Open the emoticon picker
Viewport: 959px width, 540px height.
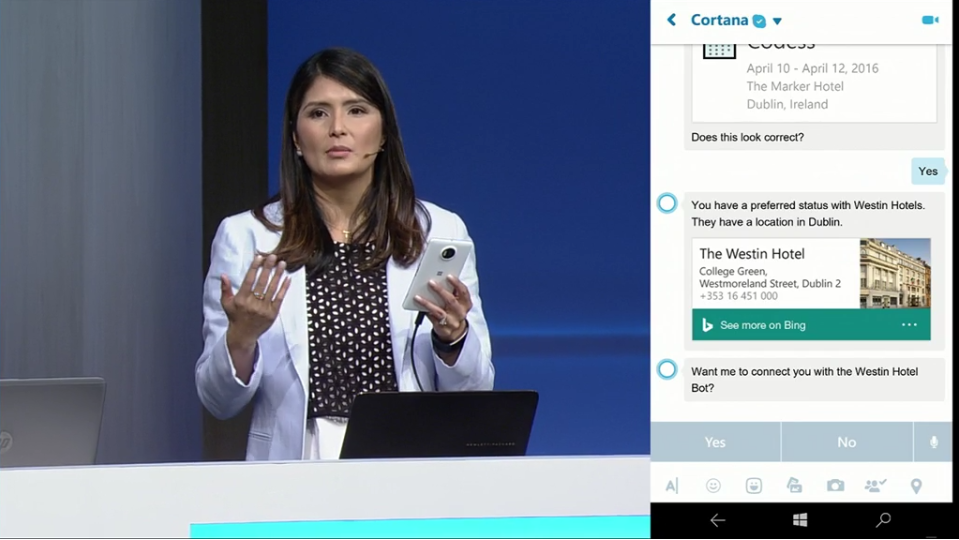(713, 486)
